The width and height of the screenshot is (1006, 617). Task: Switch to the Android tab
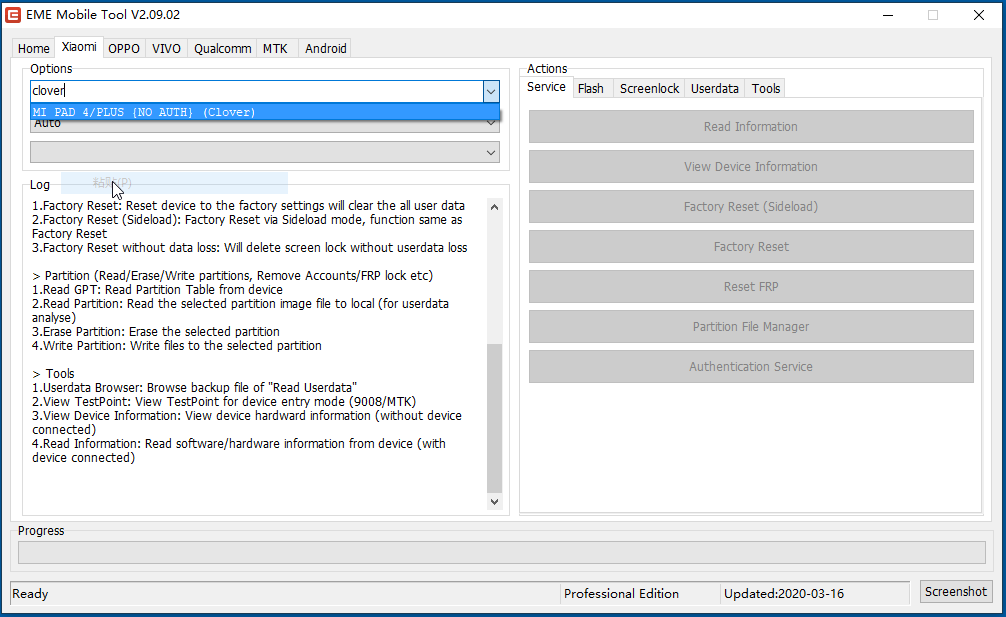(325, 49)
